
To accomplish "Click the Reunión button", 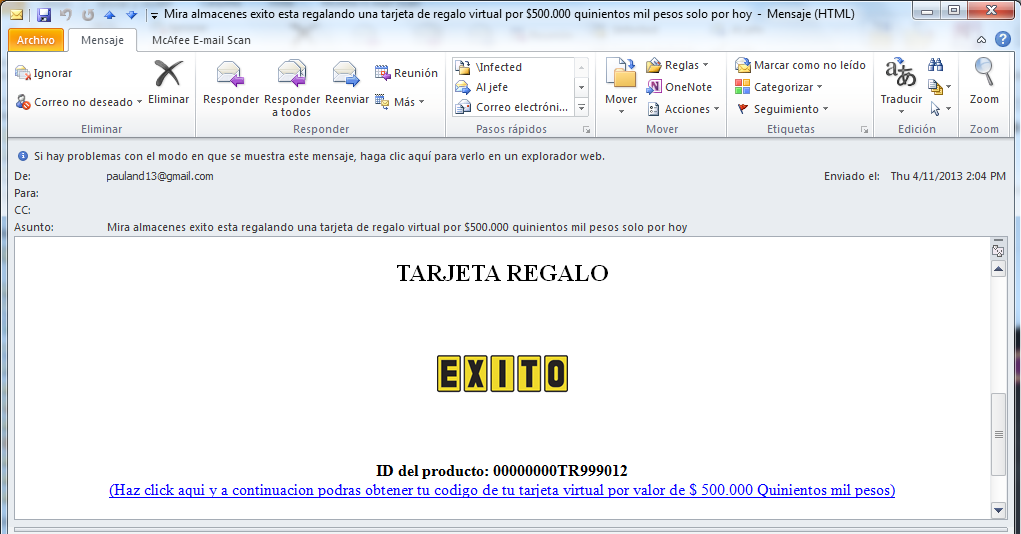I will point(406,73).
